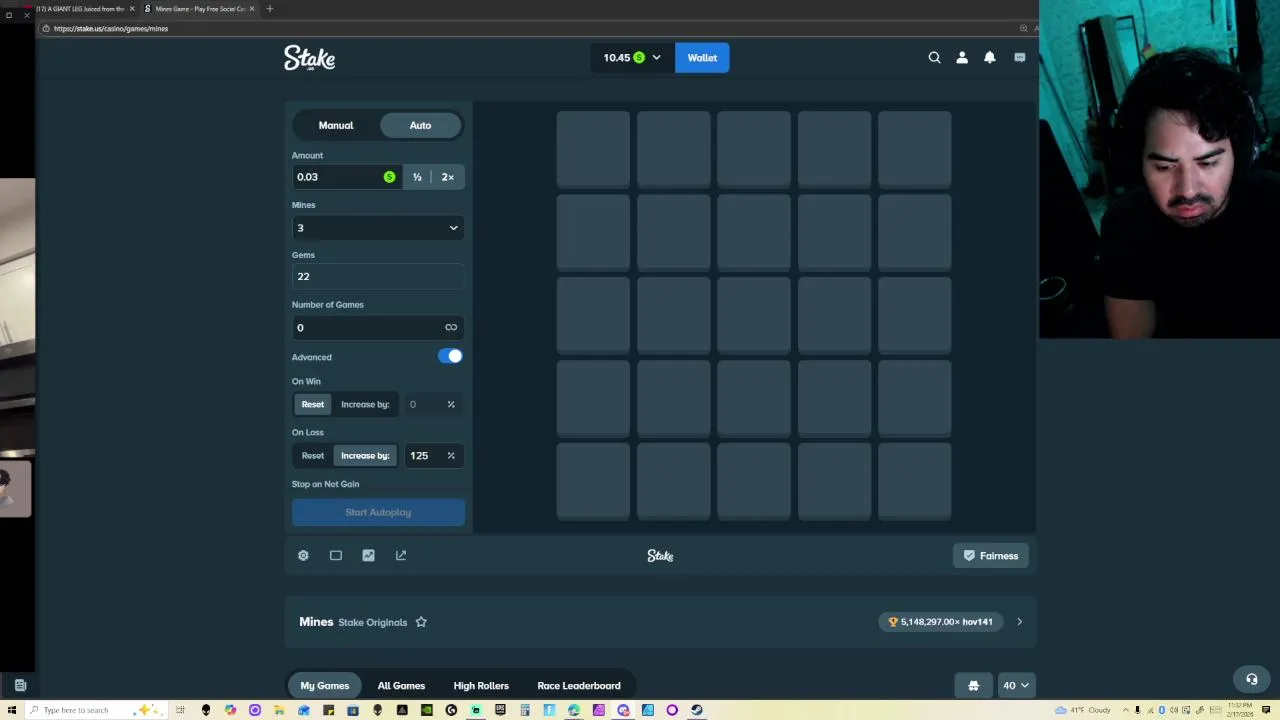Image resolution: width=1280 pixels, height=720 pixels.
Task: Switch to Manual mode tab
Action: (x=336, y=125)
